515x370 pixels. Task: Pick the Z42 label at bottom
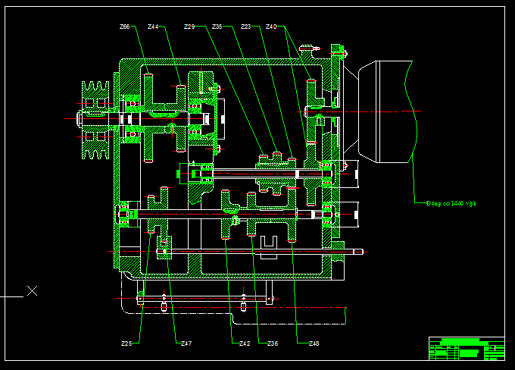tap(245, 343)
